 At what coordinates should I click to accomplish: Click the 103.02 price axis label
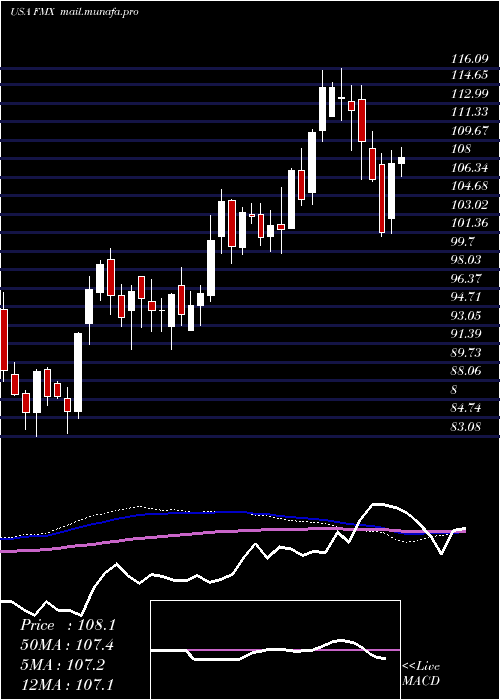pos(469,205)
